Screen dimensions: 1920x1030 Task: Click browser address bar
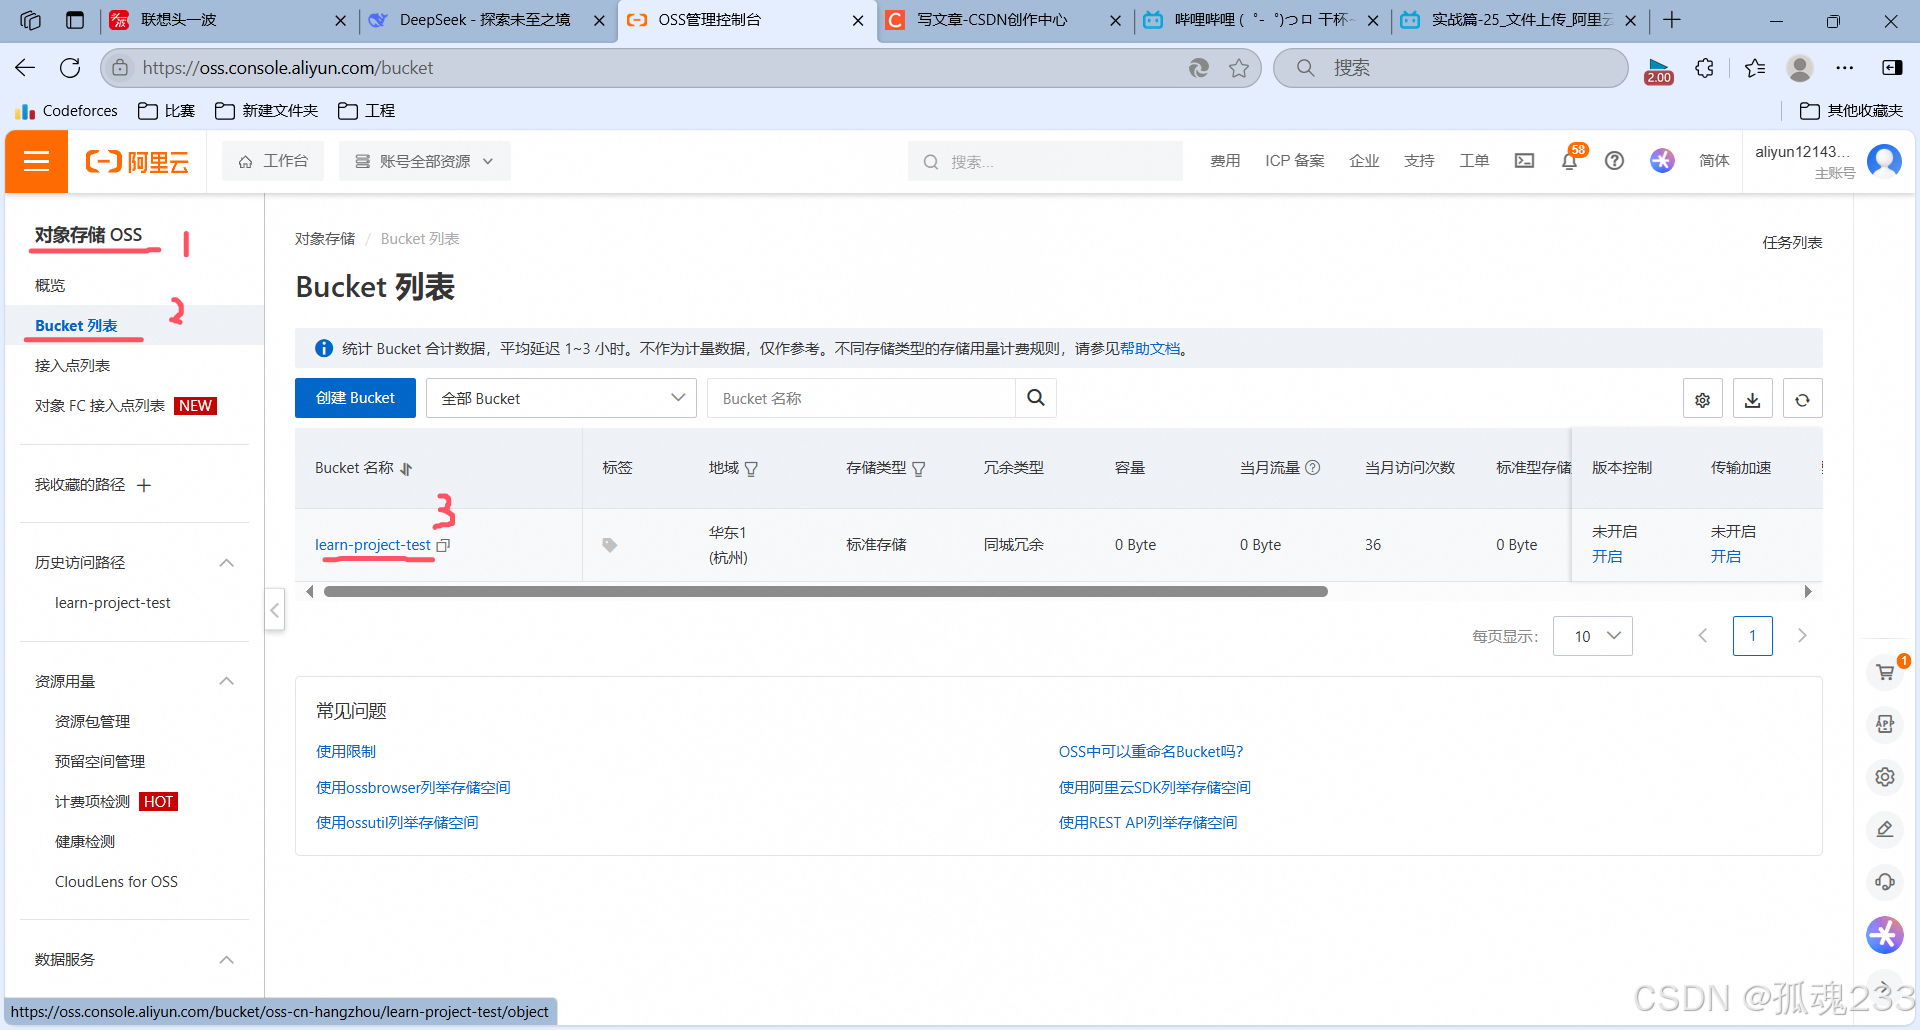(640, 68)
